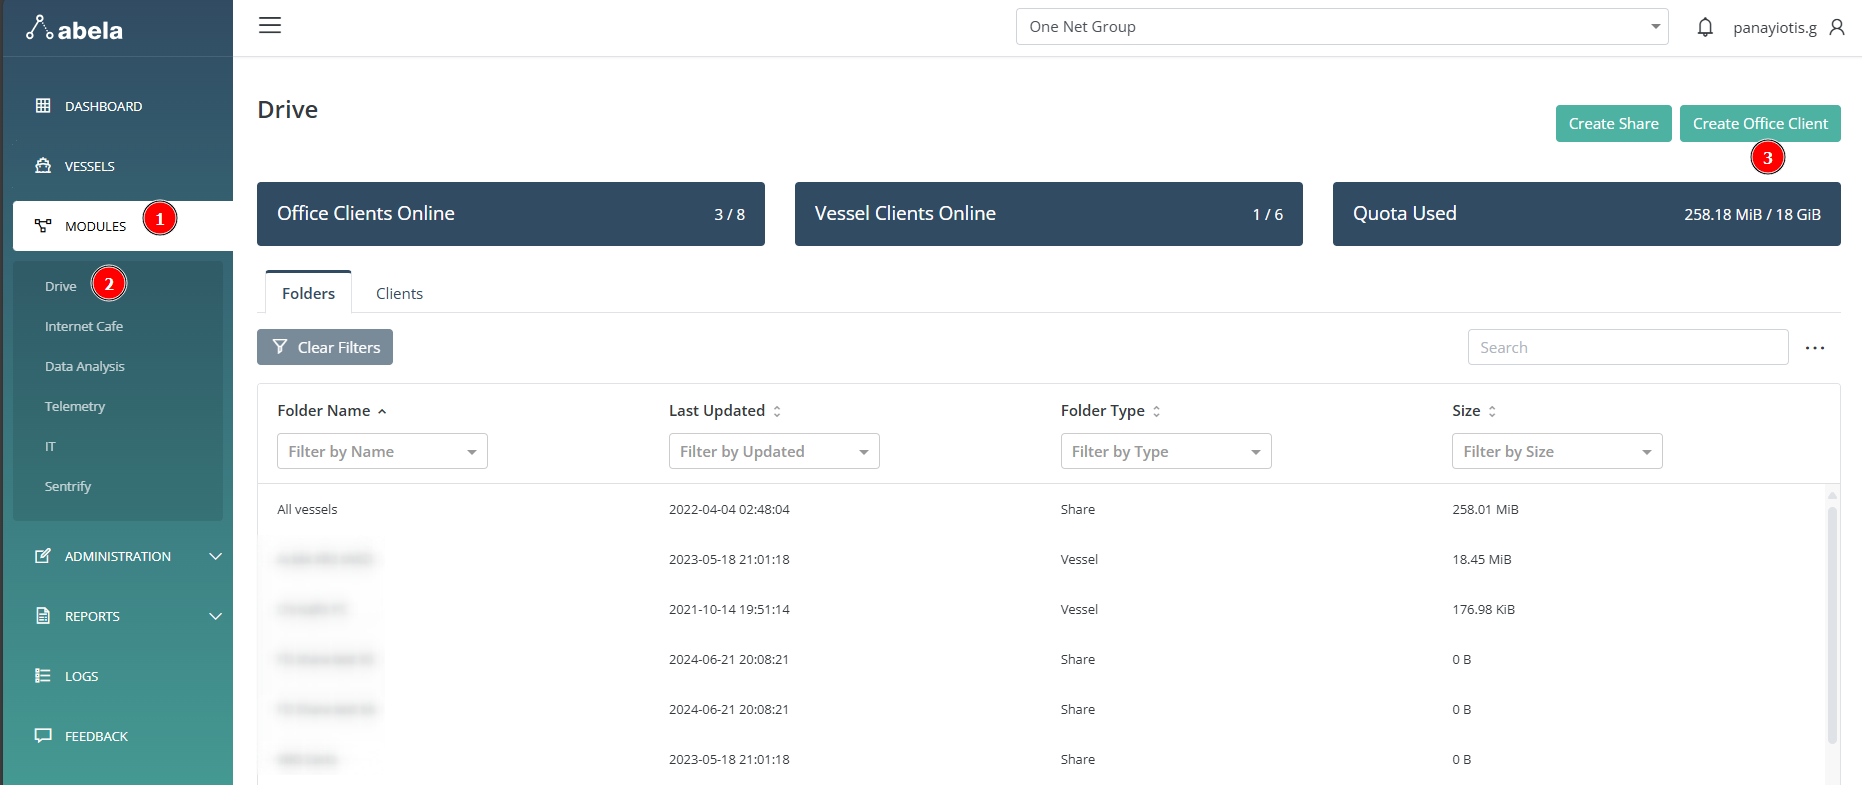Click the Create Office Client button
The height and width of the screenshot is (785, 1862).
pos(1760,123)
